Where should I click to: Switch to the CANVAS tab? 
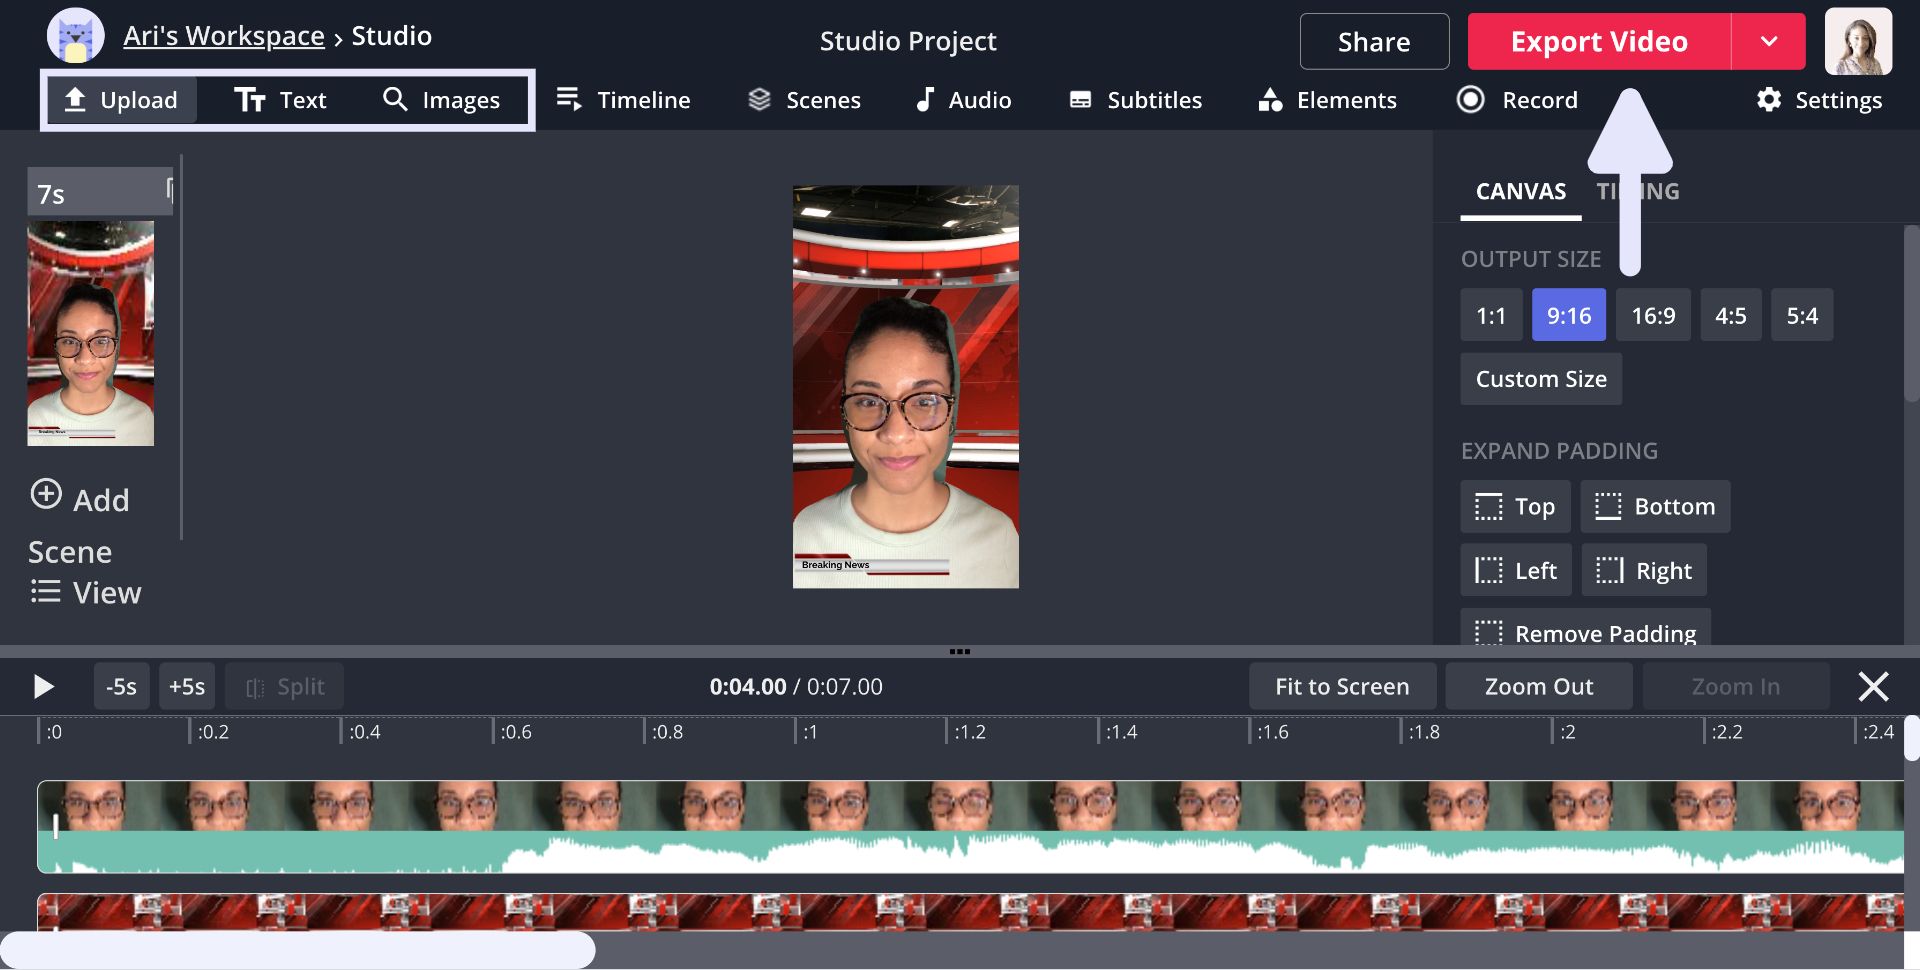click(1520, 191)
